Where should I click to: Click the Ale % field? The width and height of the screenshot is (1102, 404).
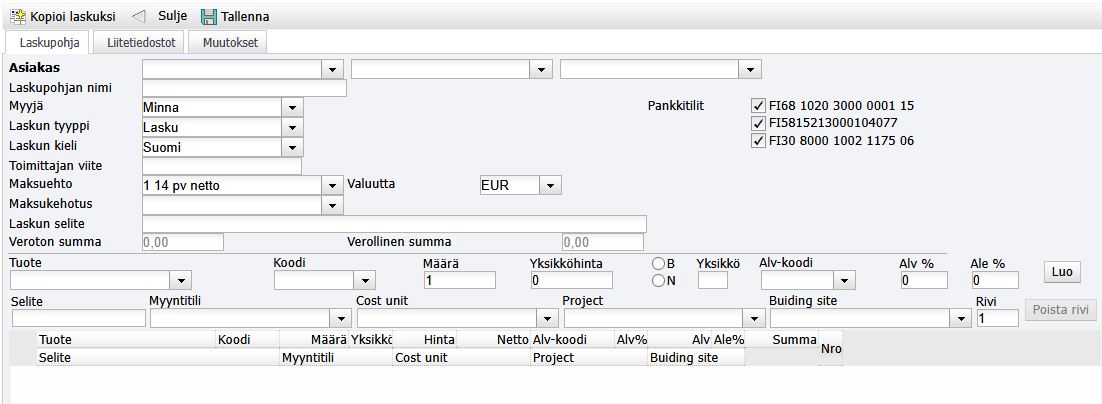994,280
